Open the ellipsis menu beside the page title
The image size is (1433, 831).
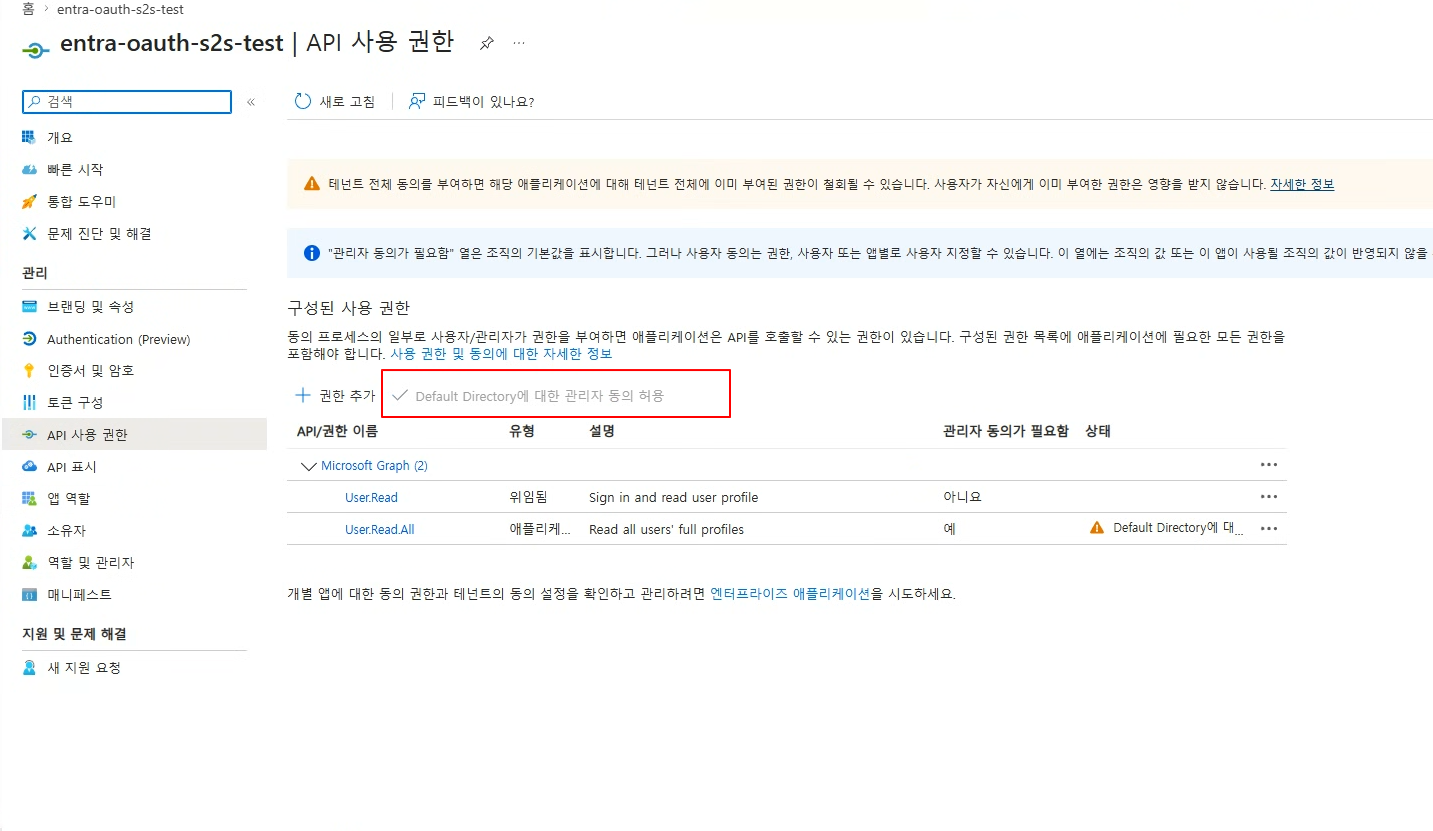coord(519,43)
